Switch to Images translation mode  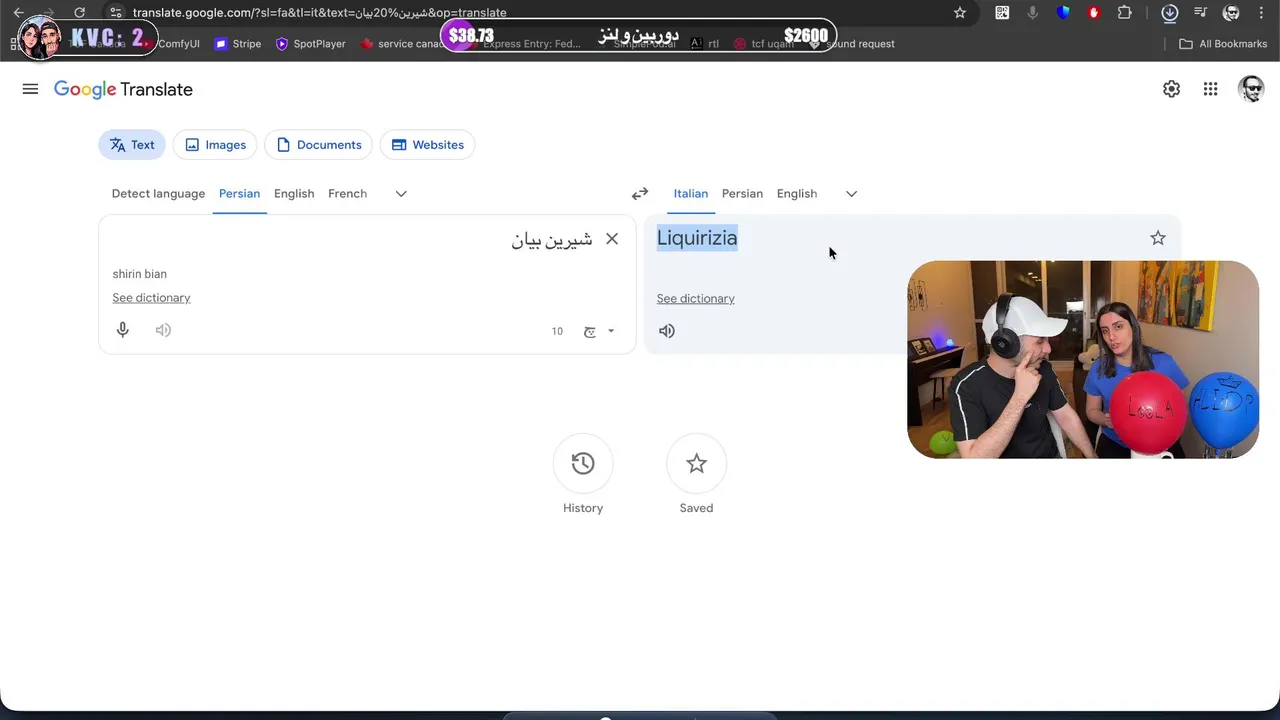pyautogui.click(x=215, y=145)
